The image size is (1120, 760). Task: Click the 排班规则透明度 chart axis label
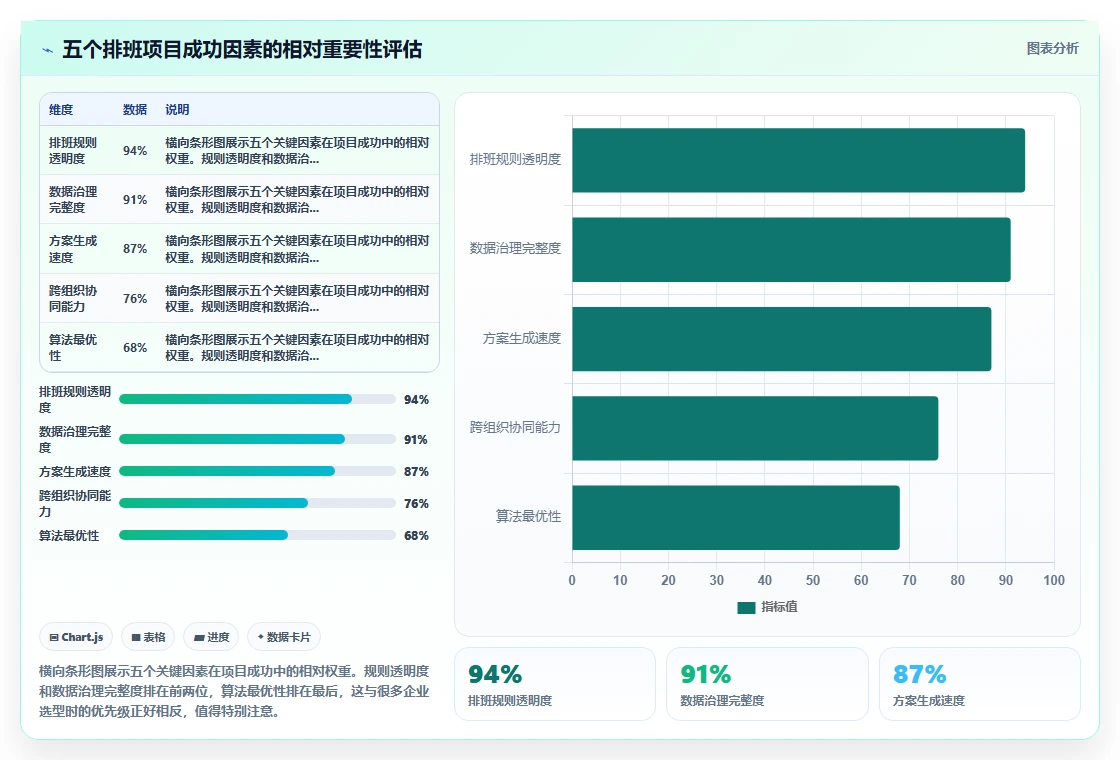pyautogui.click(x=515, y=159)
